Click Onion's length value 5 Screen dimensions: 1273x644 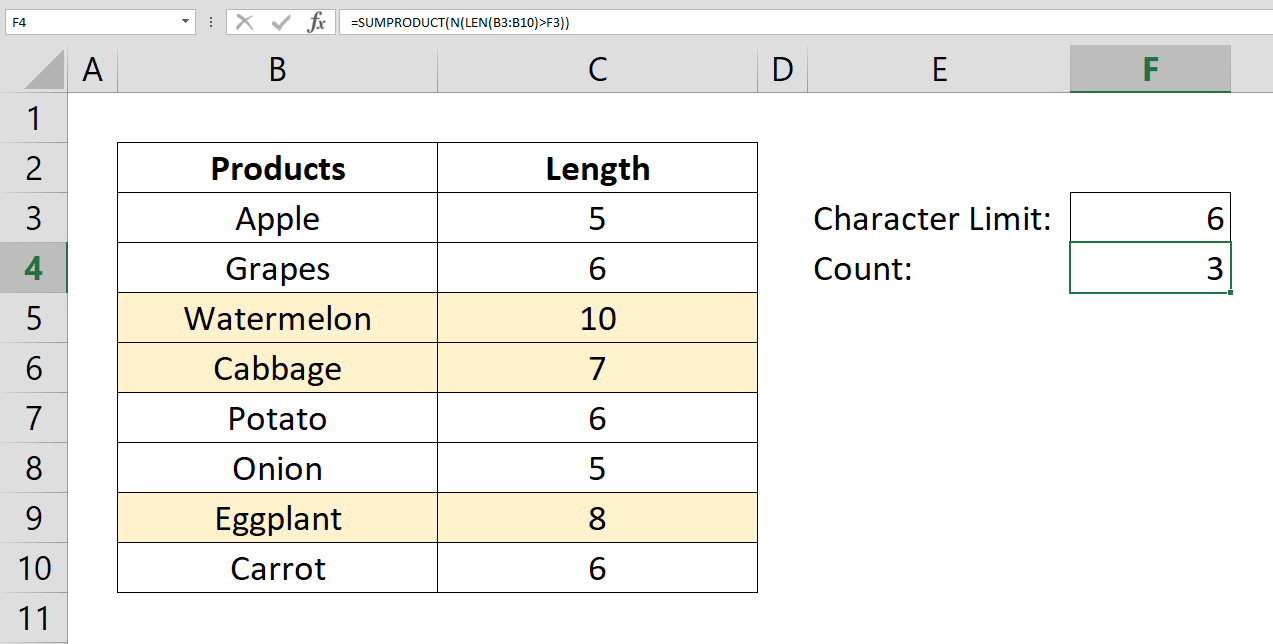598,468
